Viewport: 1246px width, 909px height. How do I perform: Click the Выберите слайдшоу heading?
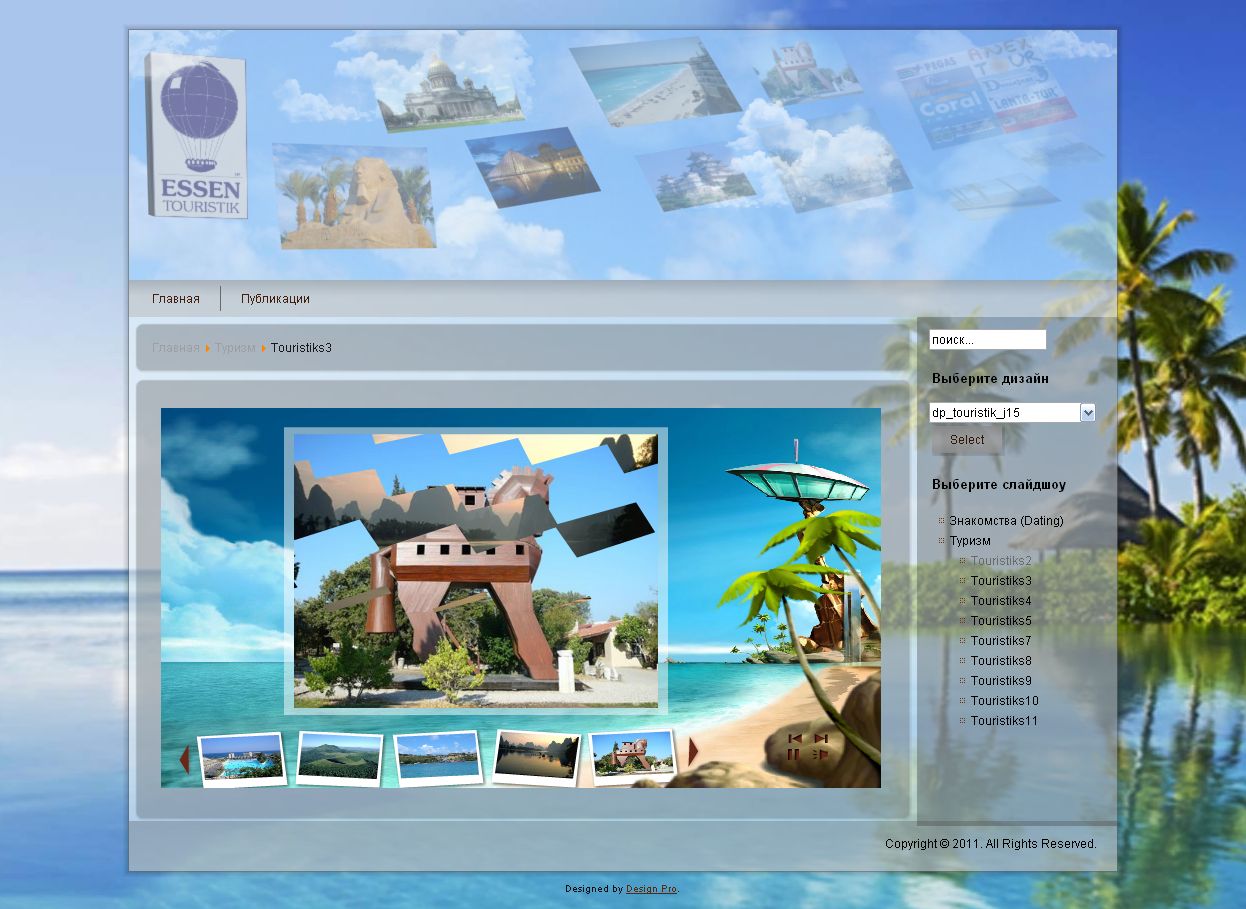pos(999,485)
